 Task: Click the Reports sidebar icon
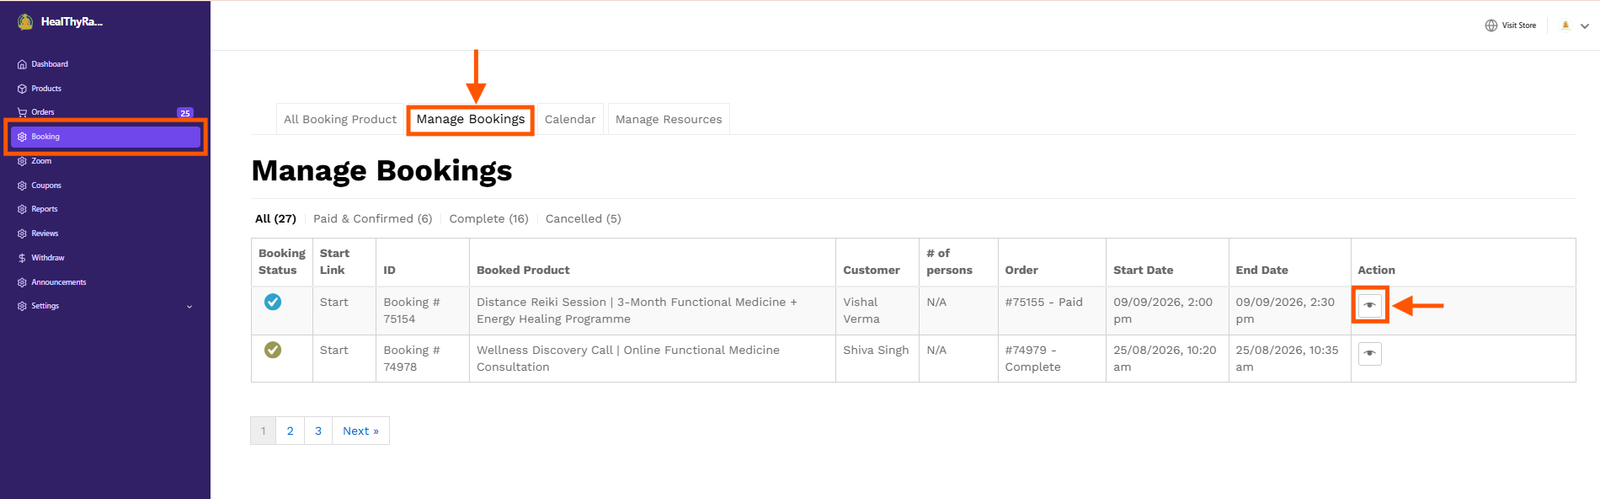click(22, 210)
